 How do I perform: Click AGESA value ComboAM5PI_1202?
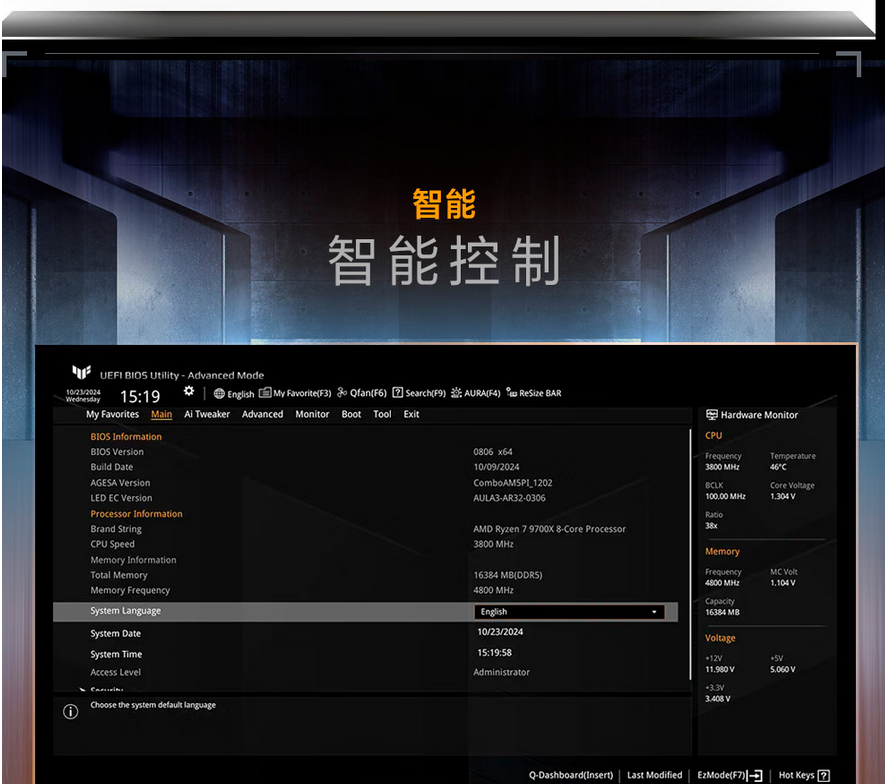pos(512,483)
